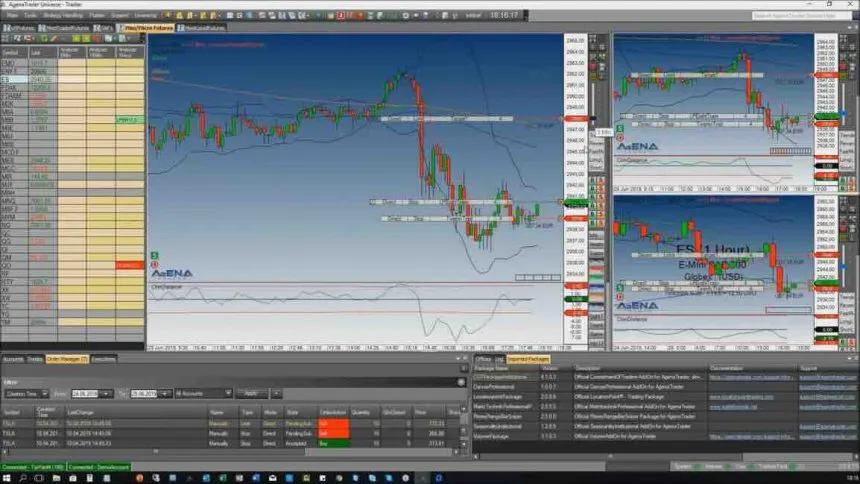Open the To date picker dropdown
The image size is (860, 484).
coord(165,393)
